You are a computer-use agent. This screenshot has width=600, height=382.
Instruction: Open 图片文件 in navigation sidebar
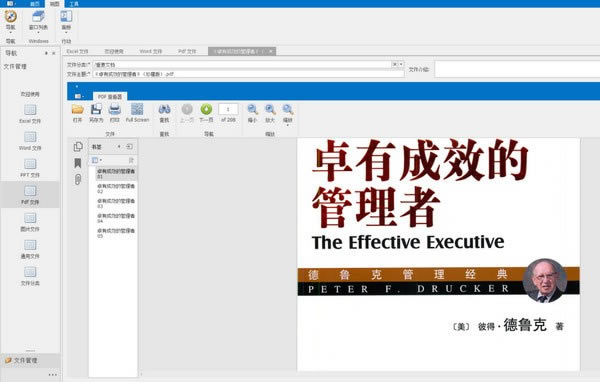click(30, 222)
